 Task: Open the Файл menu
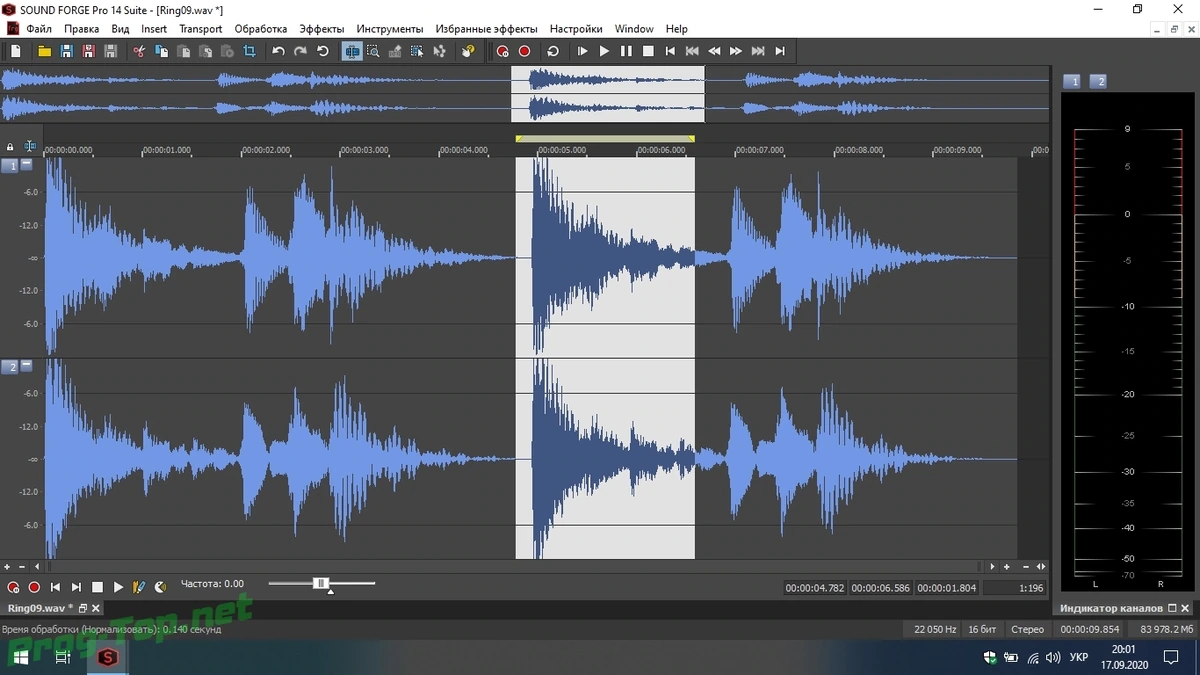(39, 29)
